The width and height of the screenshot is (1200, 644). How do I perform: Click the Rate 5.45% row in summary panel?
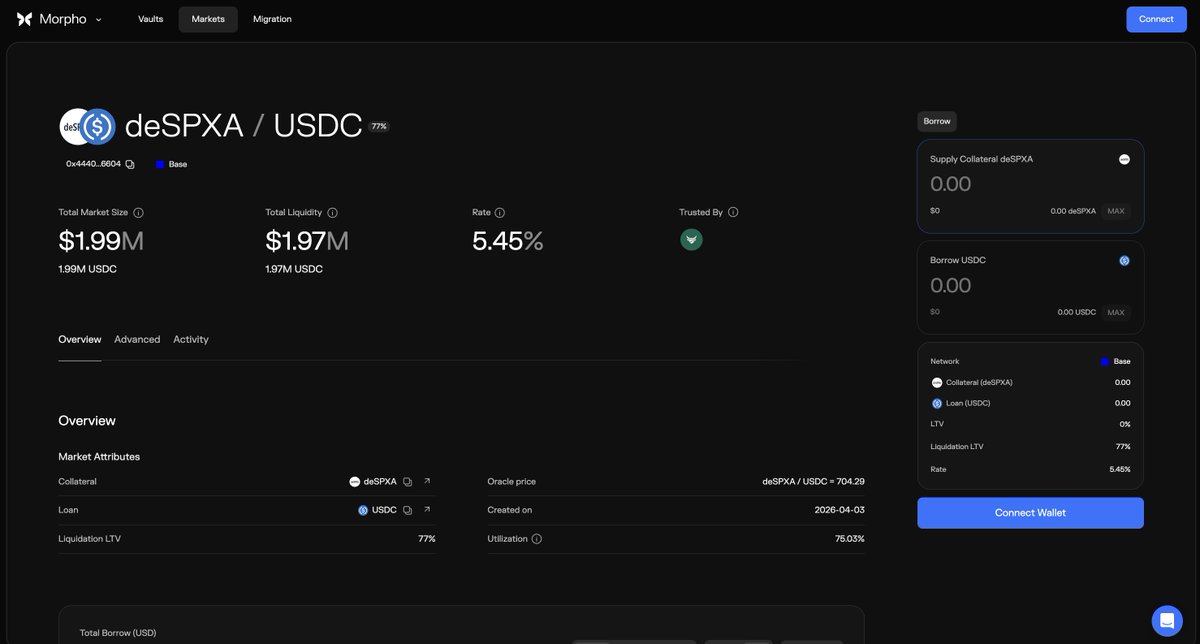tap(1030, 469)
